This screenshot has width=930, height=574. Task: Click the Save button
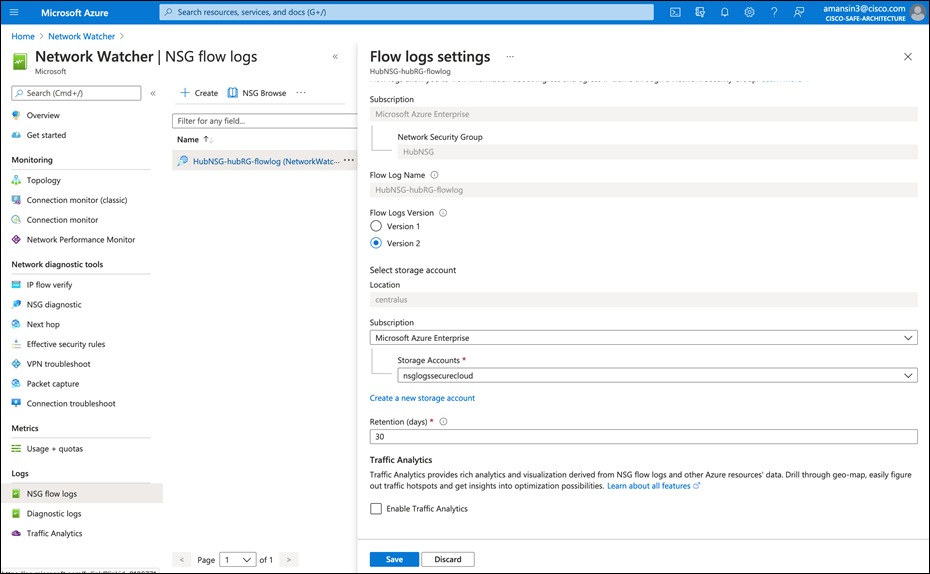(x=394, y=559)
